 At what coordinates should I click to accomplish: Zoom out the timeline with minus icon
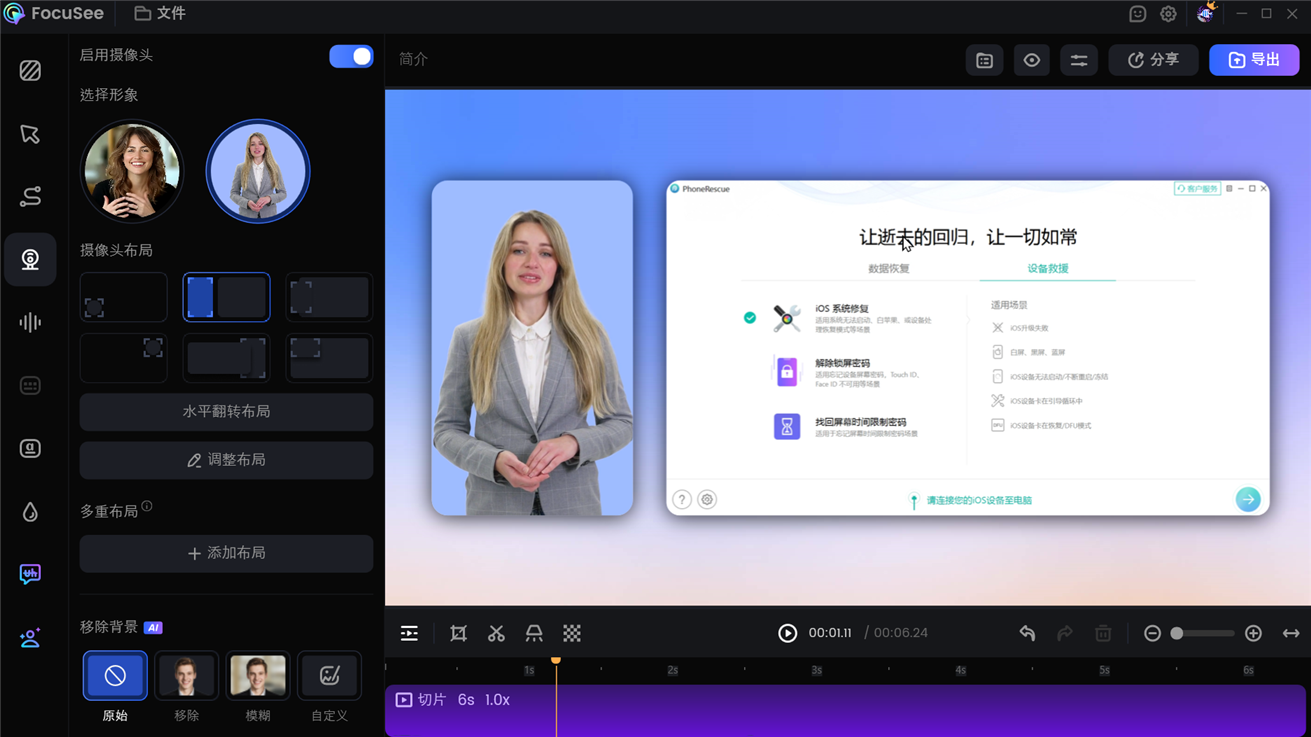[x=1152, y=633]
